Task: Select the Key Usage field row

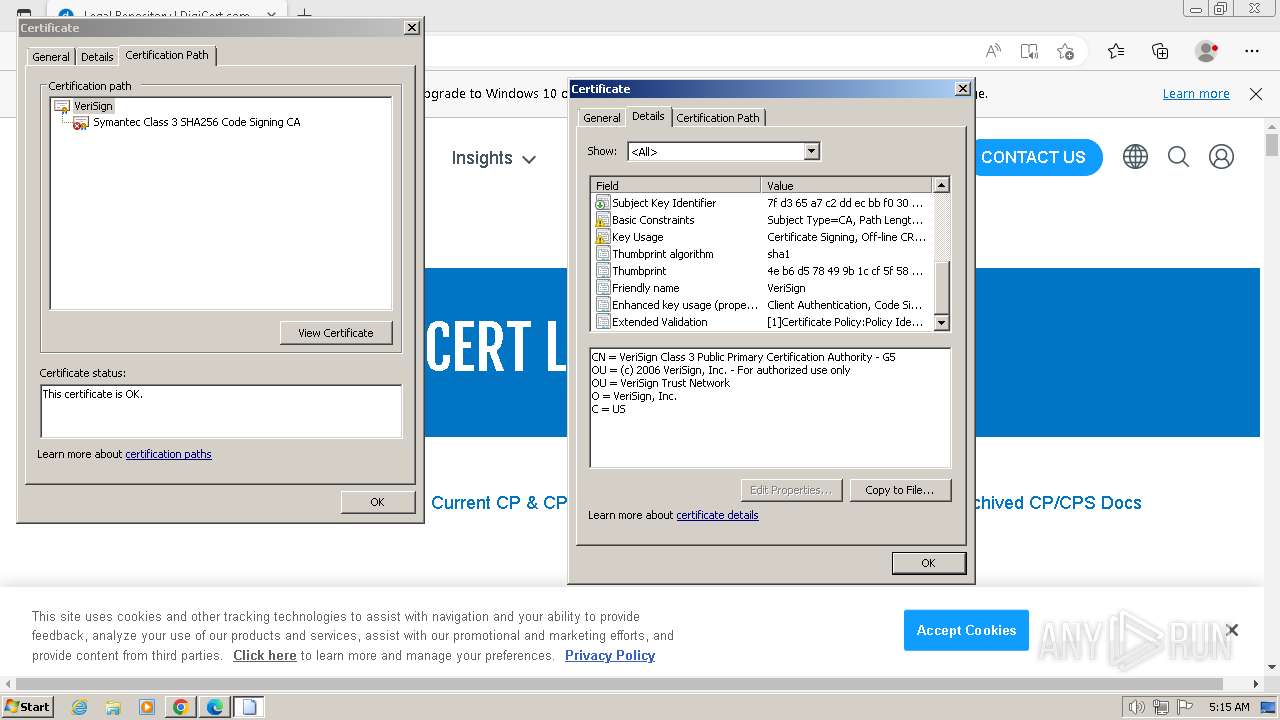Action: tap(761, 237)
